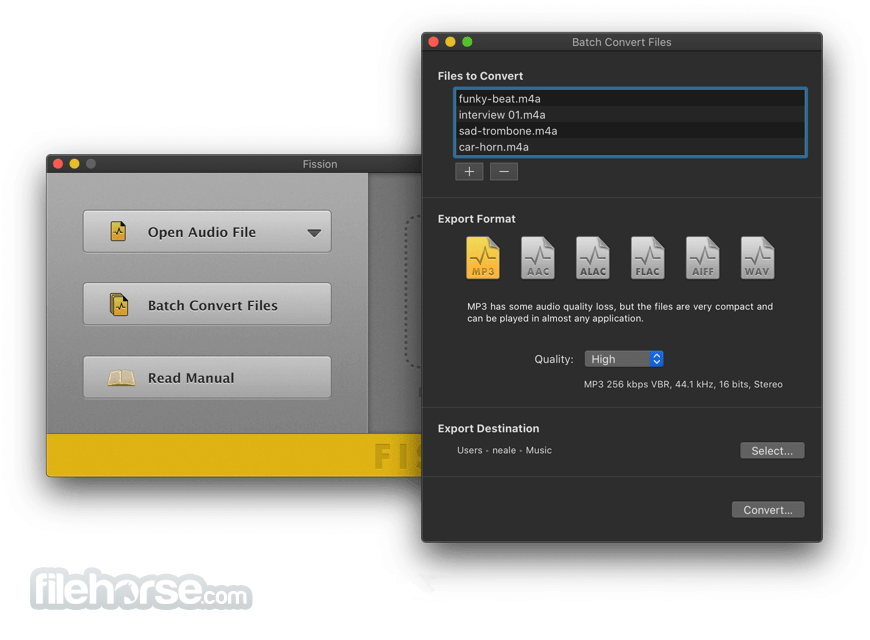Click Batch Convert Files button in Fission window
Image resolution: width=870 pixels, height=640 pixels.
pos(207,304)
